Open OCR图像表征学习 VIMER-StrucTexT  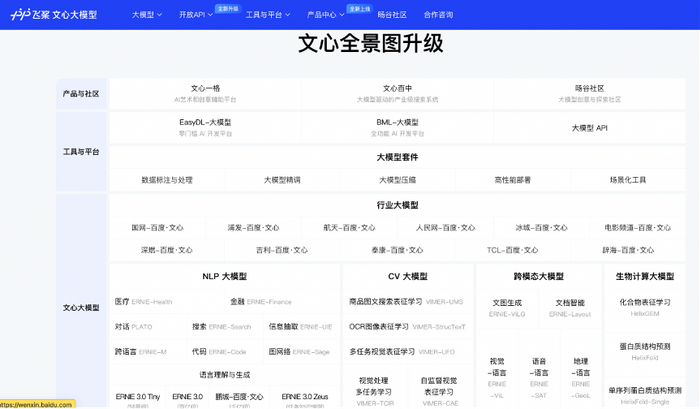click(x=407, y=327)
